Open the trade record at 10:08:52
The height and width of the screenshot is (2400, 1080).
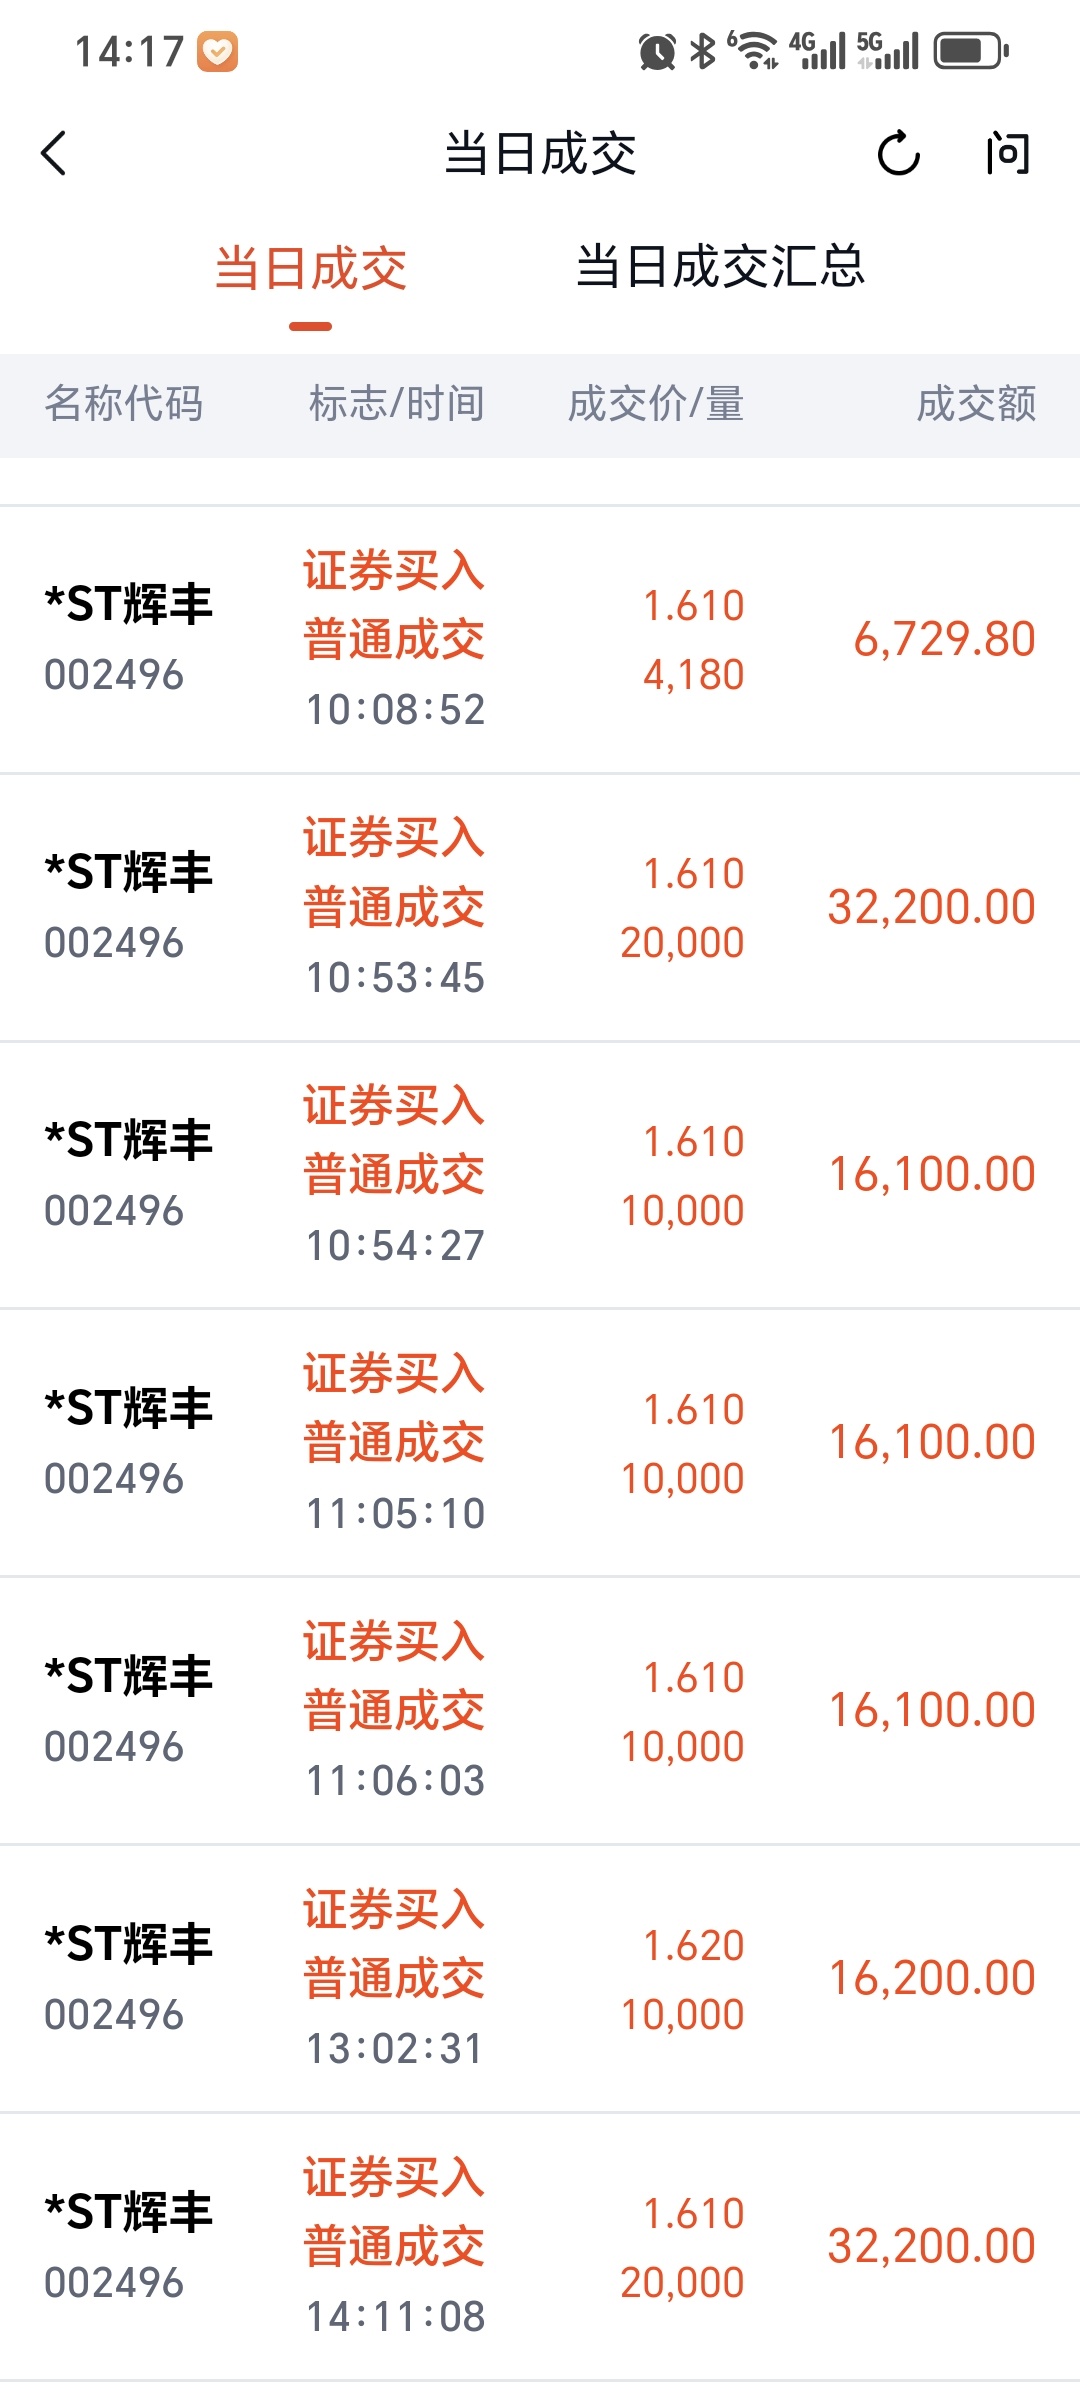540,640
